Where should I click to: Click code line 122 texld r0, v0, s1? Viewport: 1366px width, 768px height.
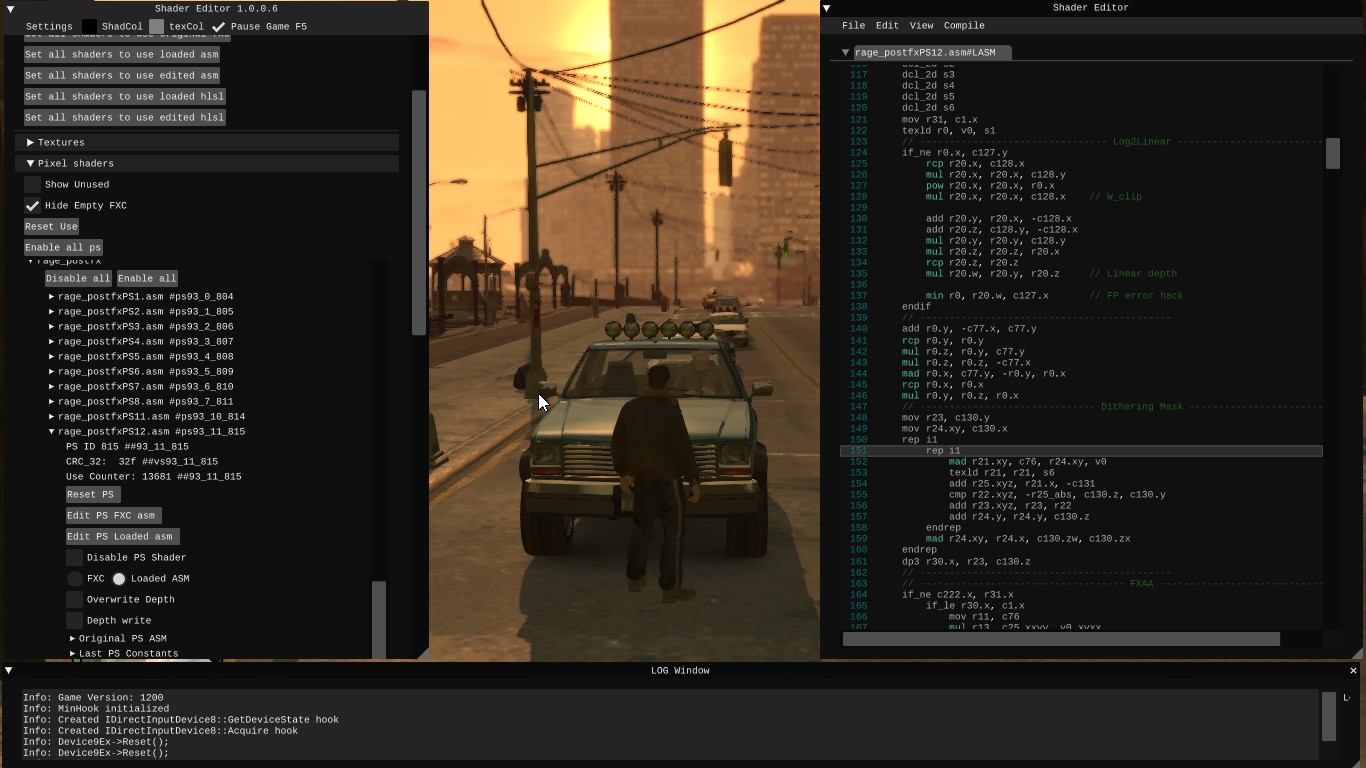pyautogui.click(x=948, y=130)
